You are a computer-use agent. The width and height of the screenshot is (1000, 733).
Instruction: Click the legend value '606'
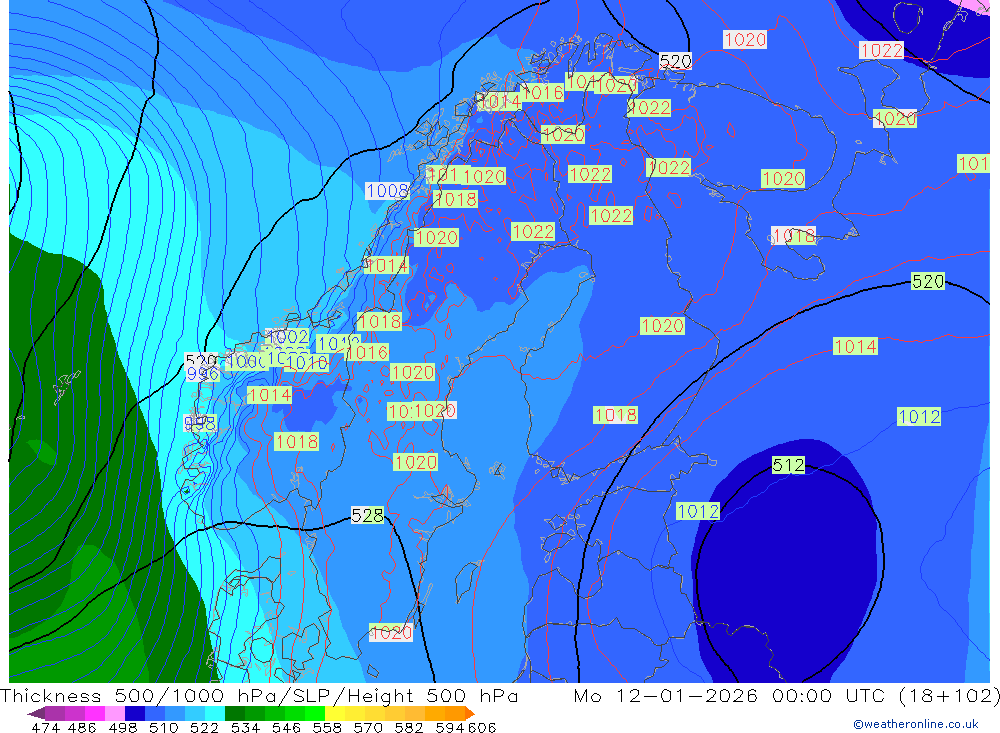[x=482, y=727]
